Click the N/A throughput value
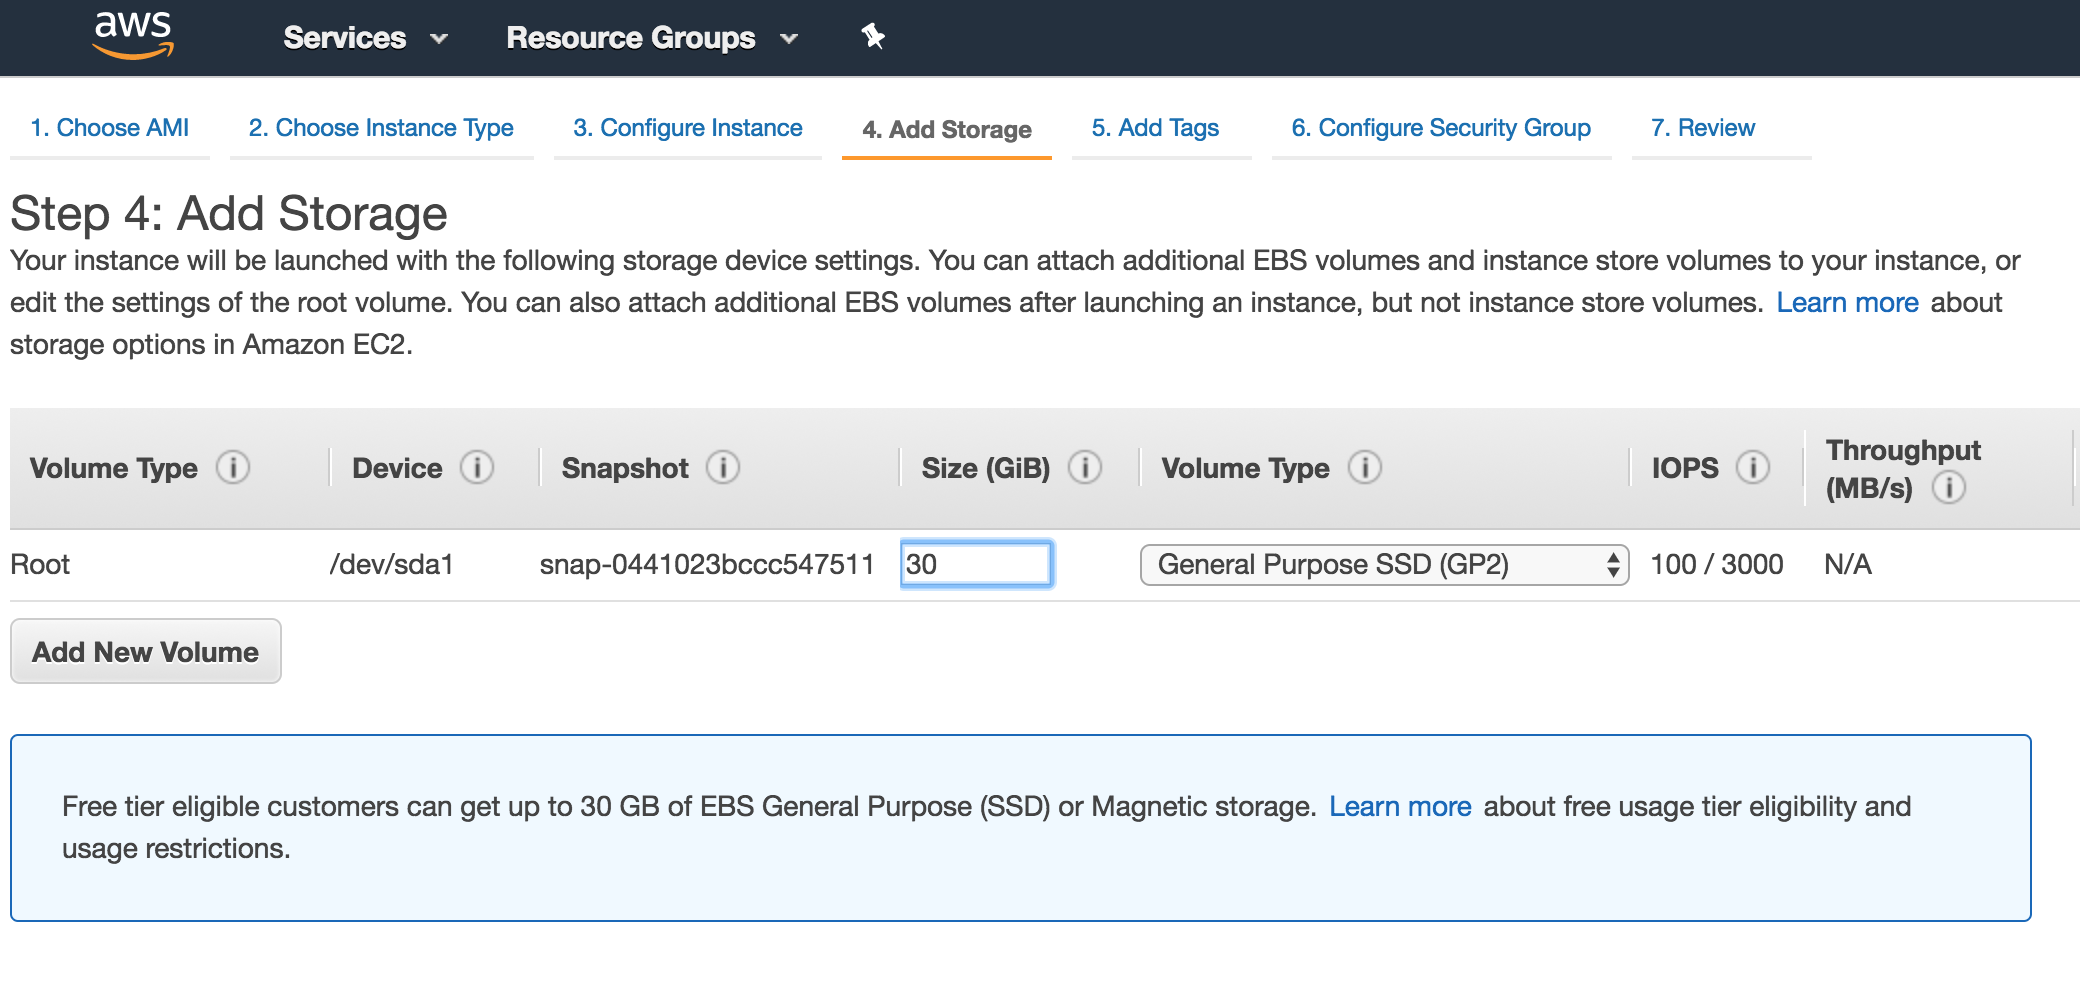The image size is (2080, 992). (x=1848, y=565)
